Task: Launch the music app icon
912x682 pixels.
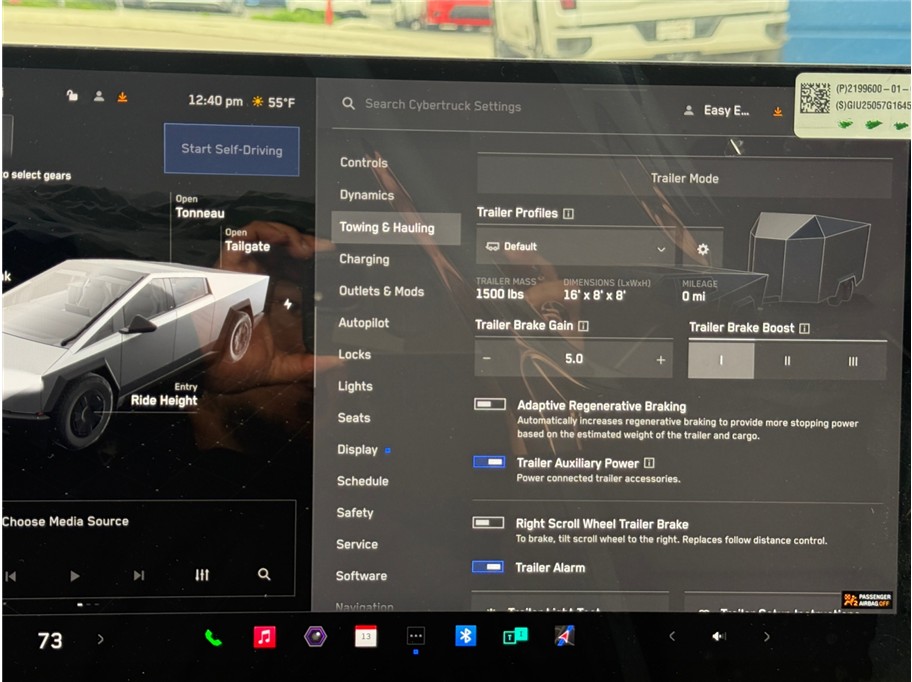Action: coord(264,637)
